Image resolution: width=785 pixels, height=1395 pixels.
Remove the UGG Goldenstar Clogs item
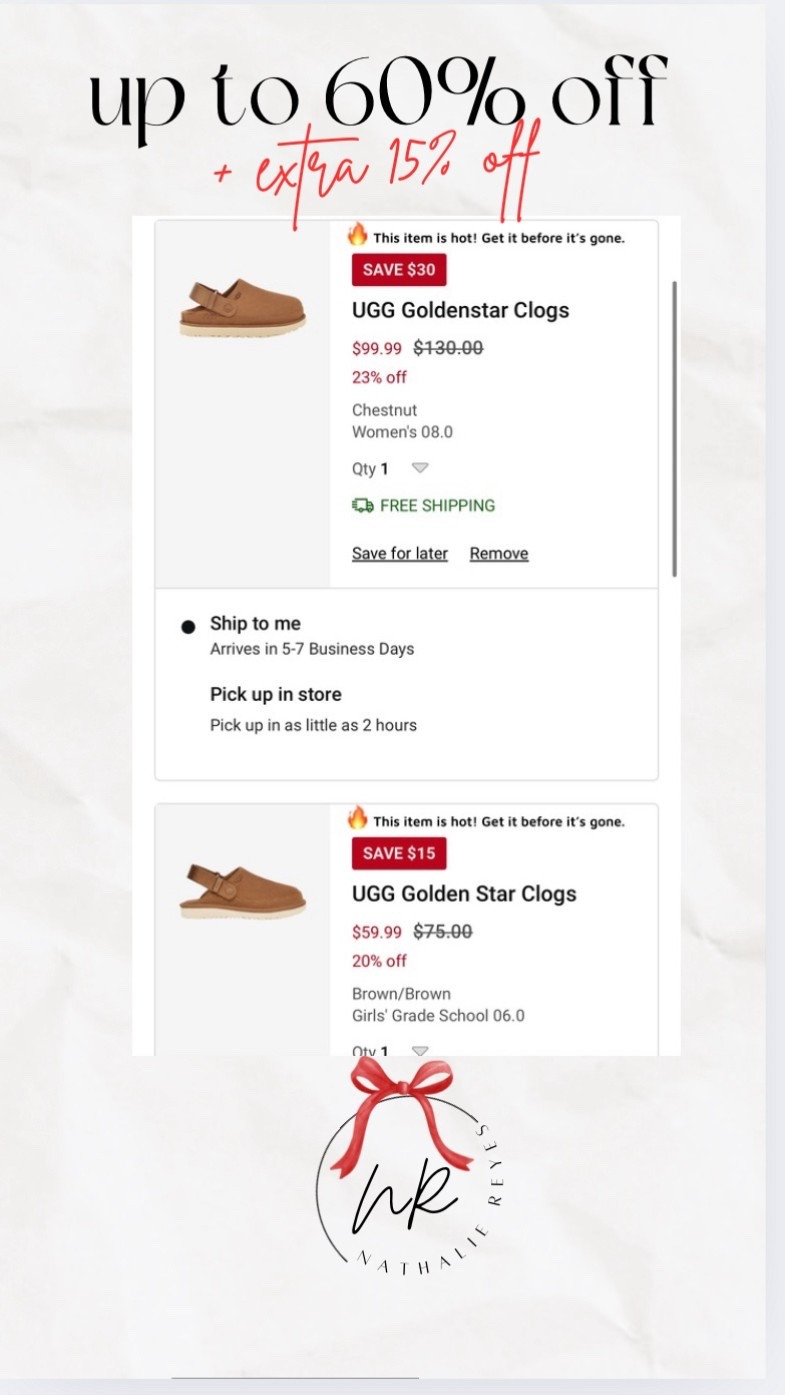coord(499,554)
